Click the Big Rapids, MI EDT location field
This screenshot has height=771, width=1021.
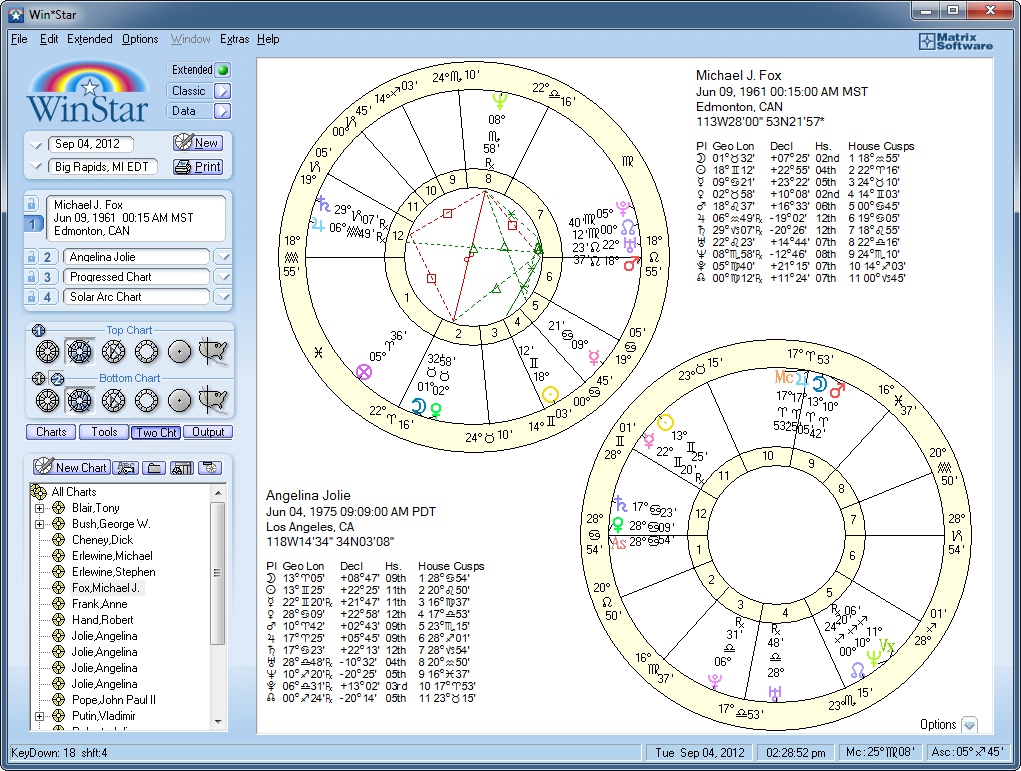[x=102, y=167]
